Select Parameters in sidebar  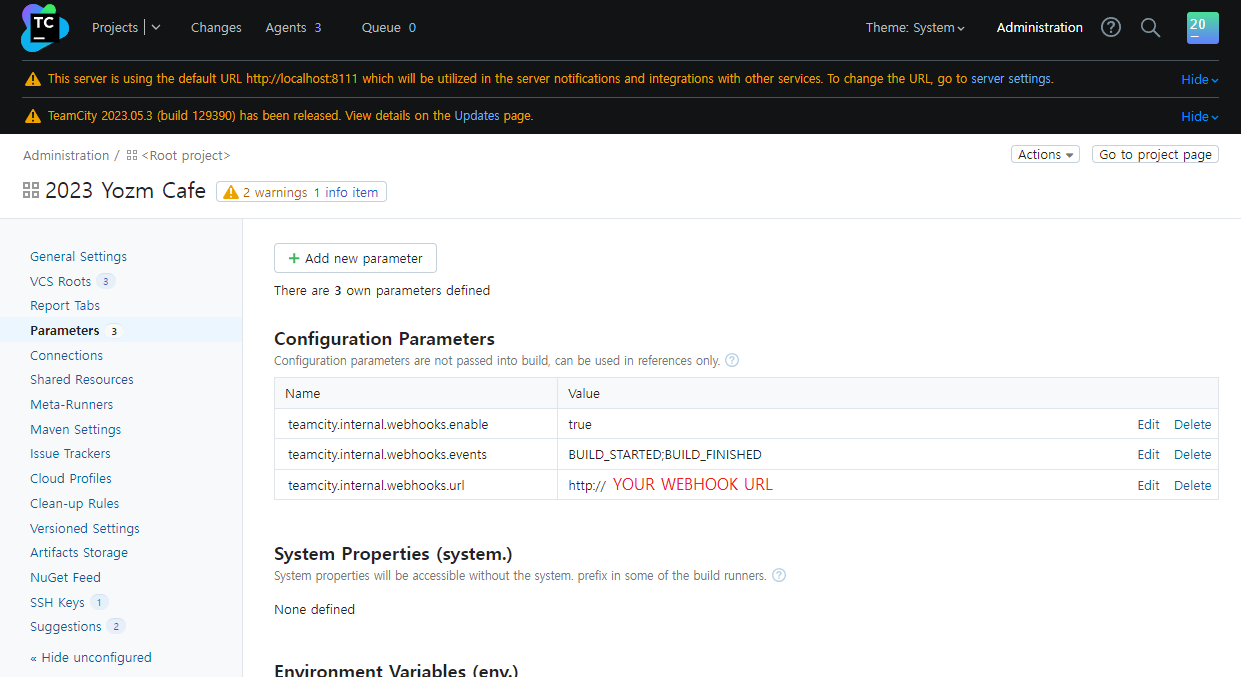(x=65, y=331)
